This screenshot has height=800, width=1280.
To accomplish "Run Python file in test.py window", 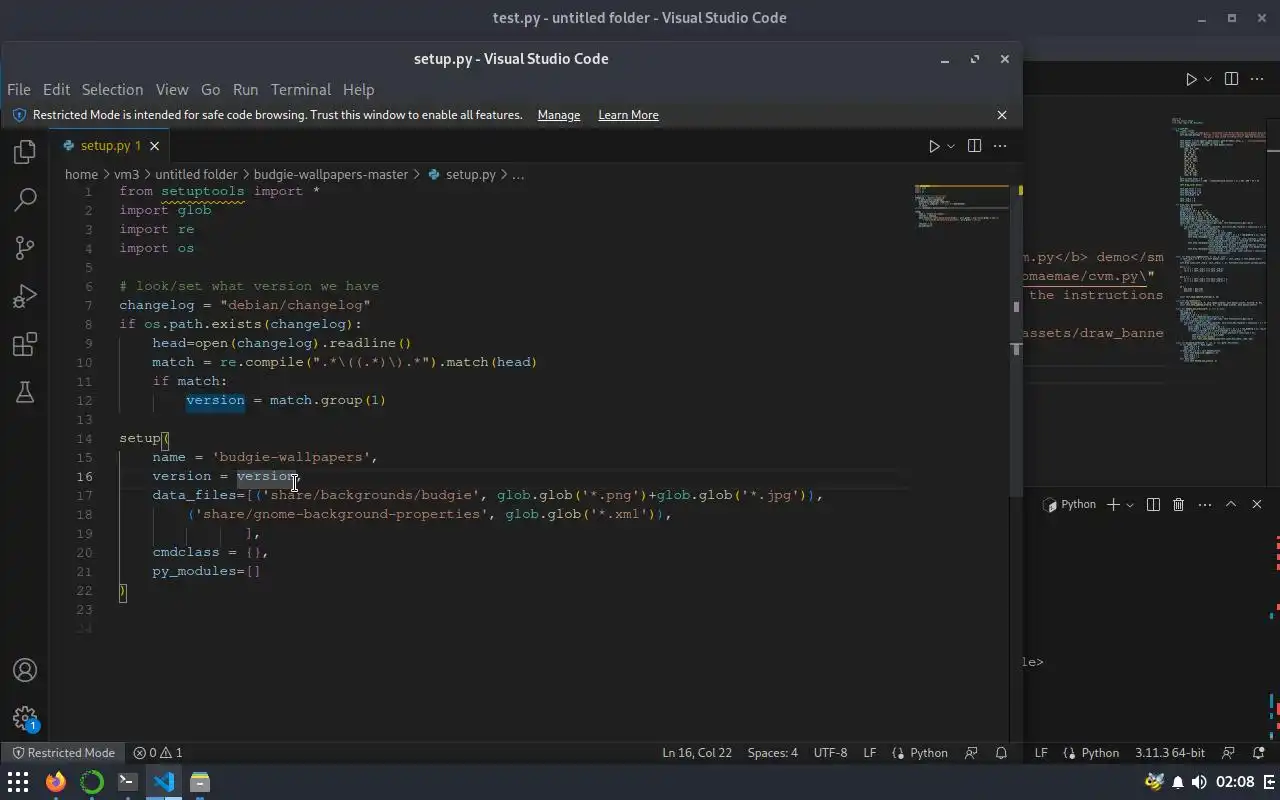I will coord(1191,79).
